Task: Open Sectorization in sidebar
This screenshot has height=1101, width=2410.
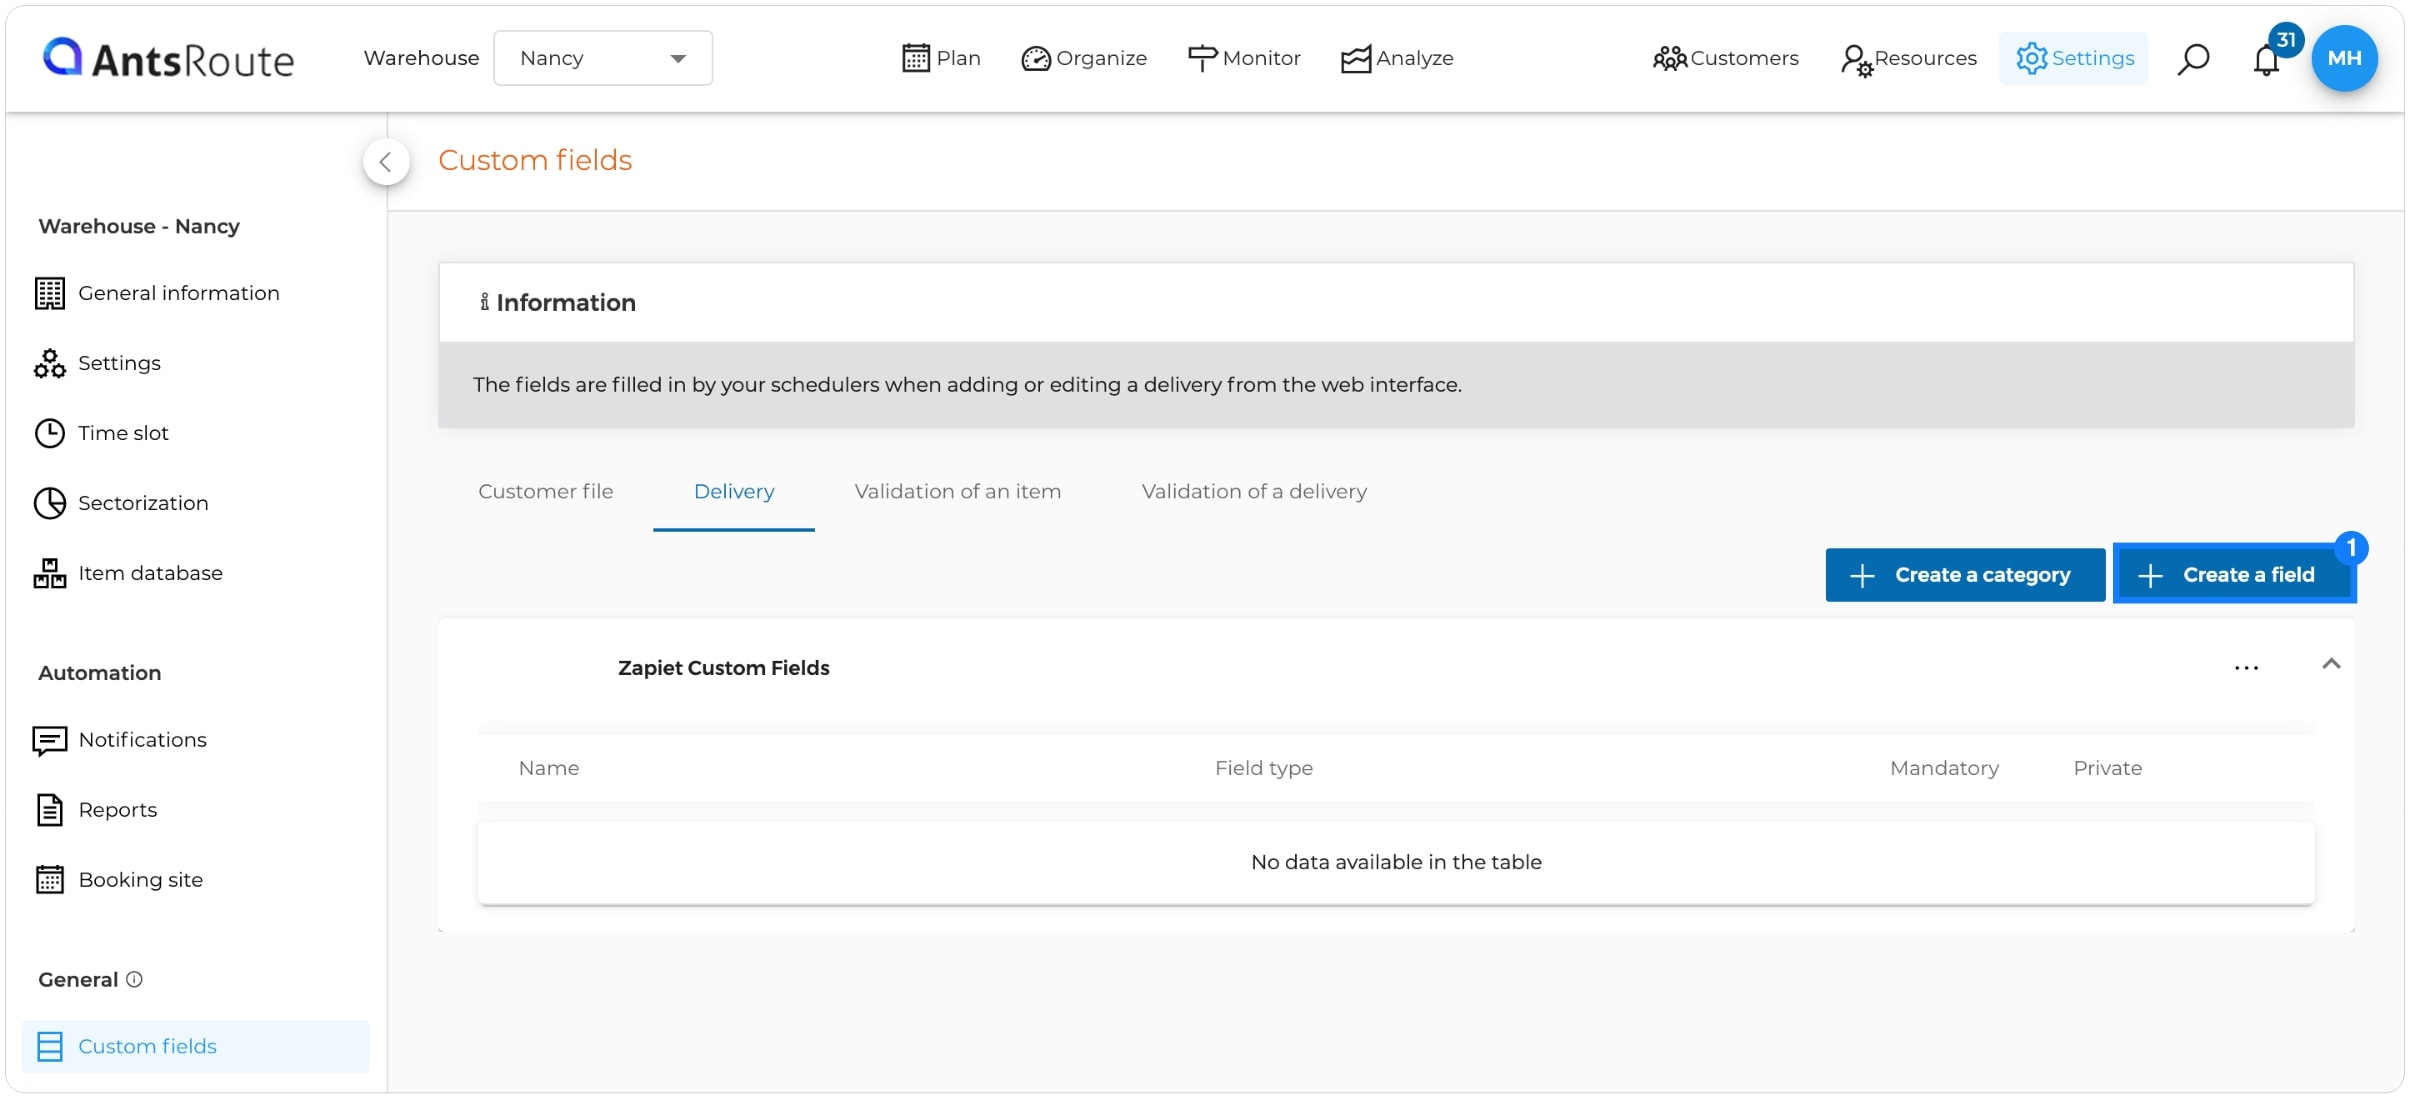Action: (122, 503)
